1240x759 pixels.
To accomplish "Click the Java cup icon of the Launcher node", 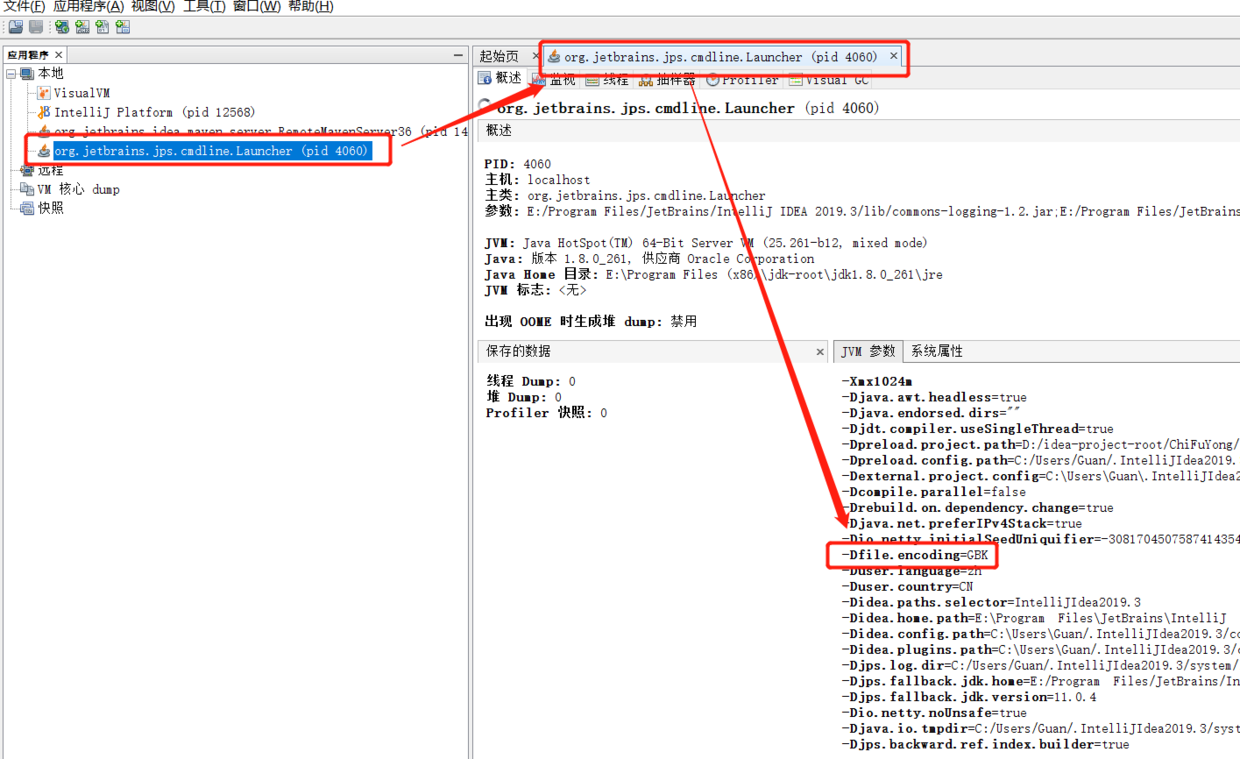I will (44, 151).
